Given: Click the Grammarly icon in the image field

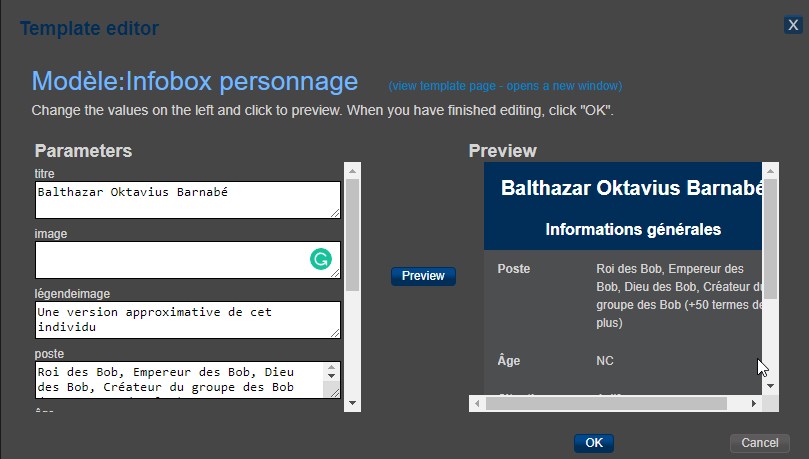Looking at the screenshot, I should click(x=320, y=260).
